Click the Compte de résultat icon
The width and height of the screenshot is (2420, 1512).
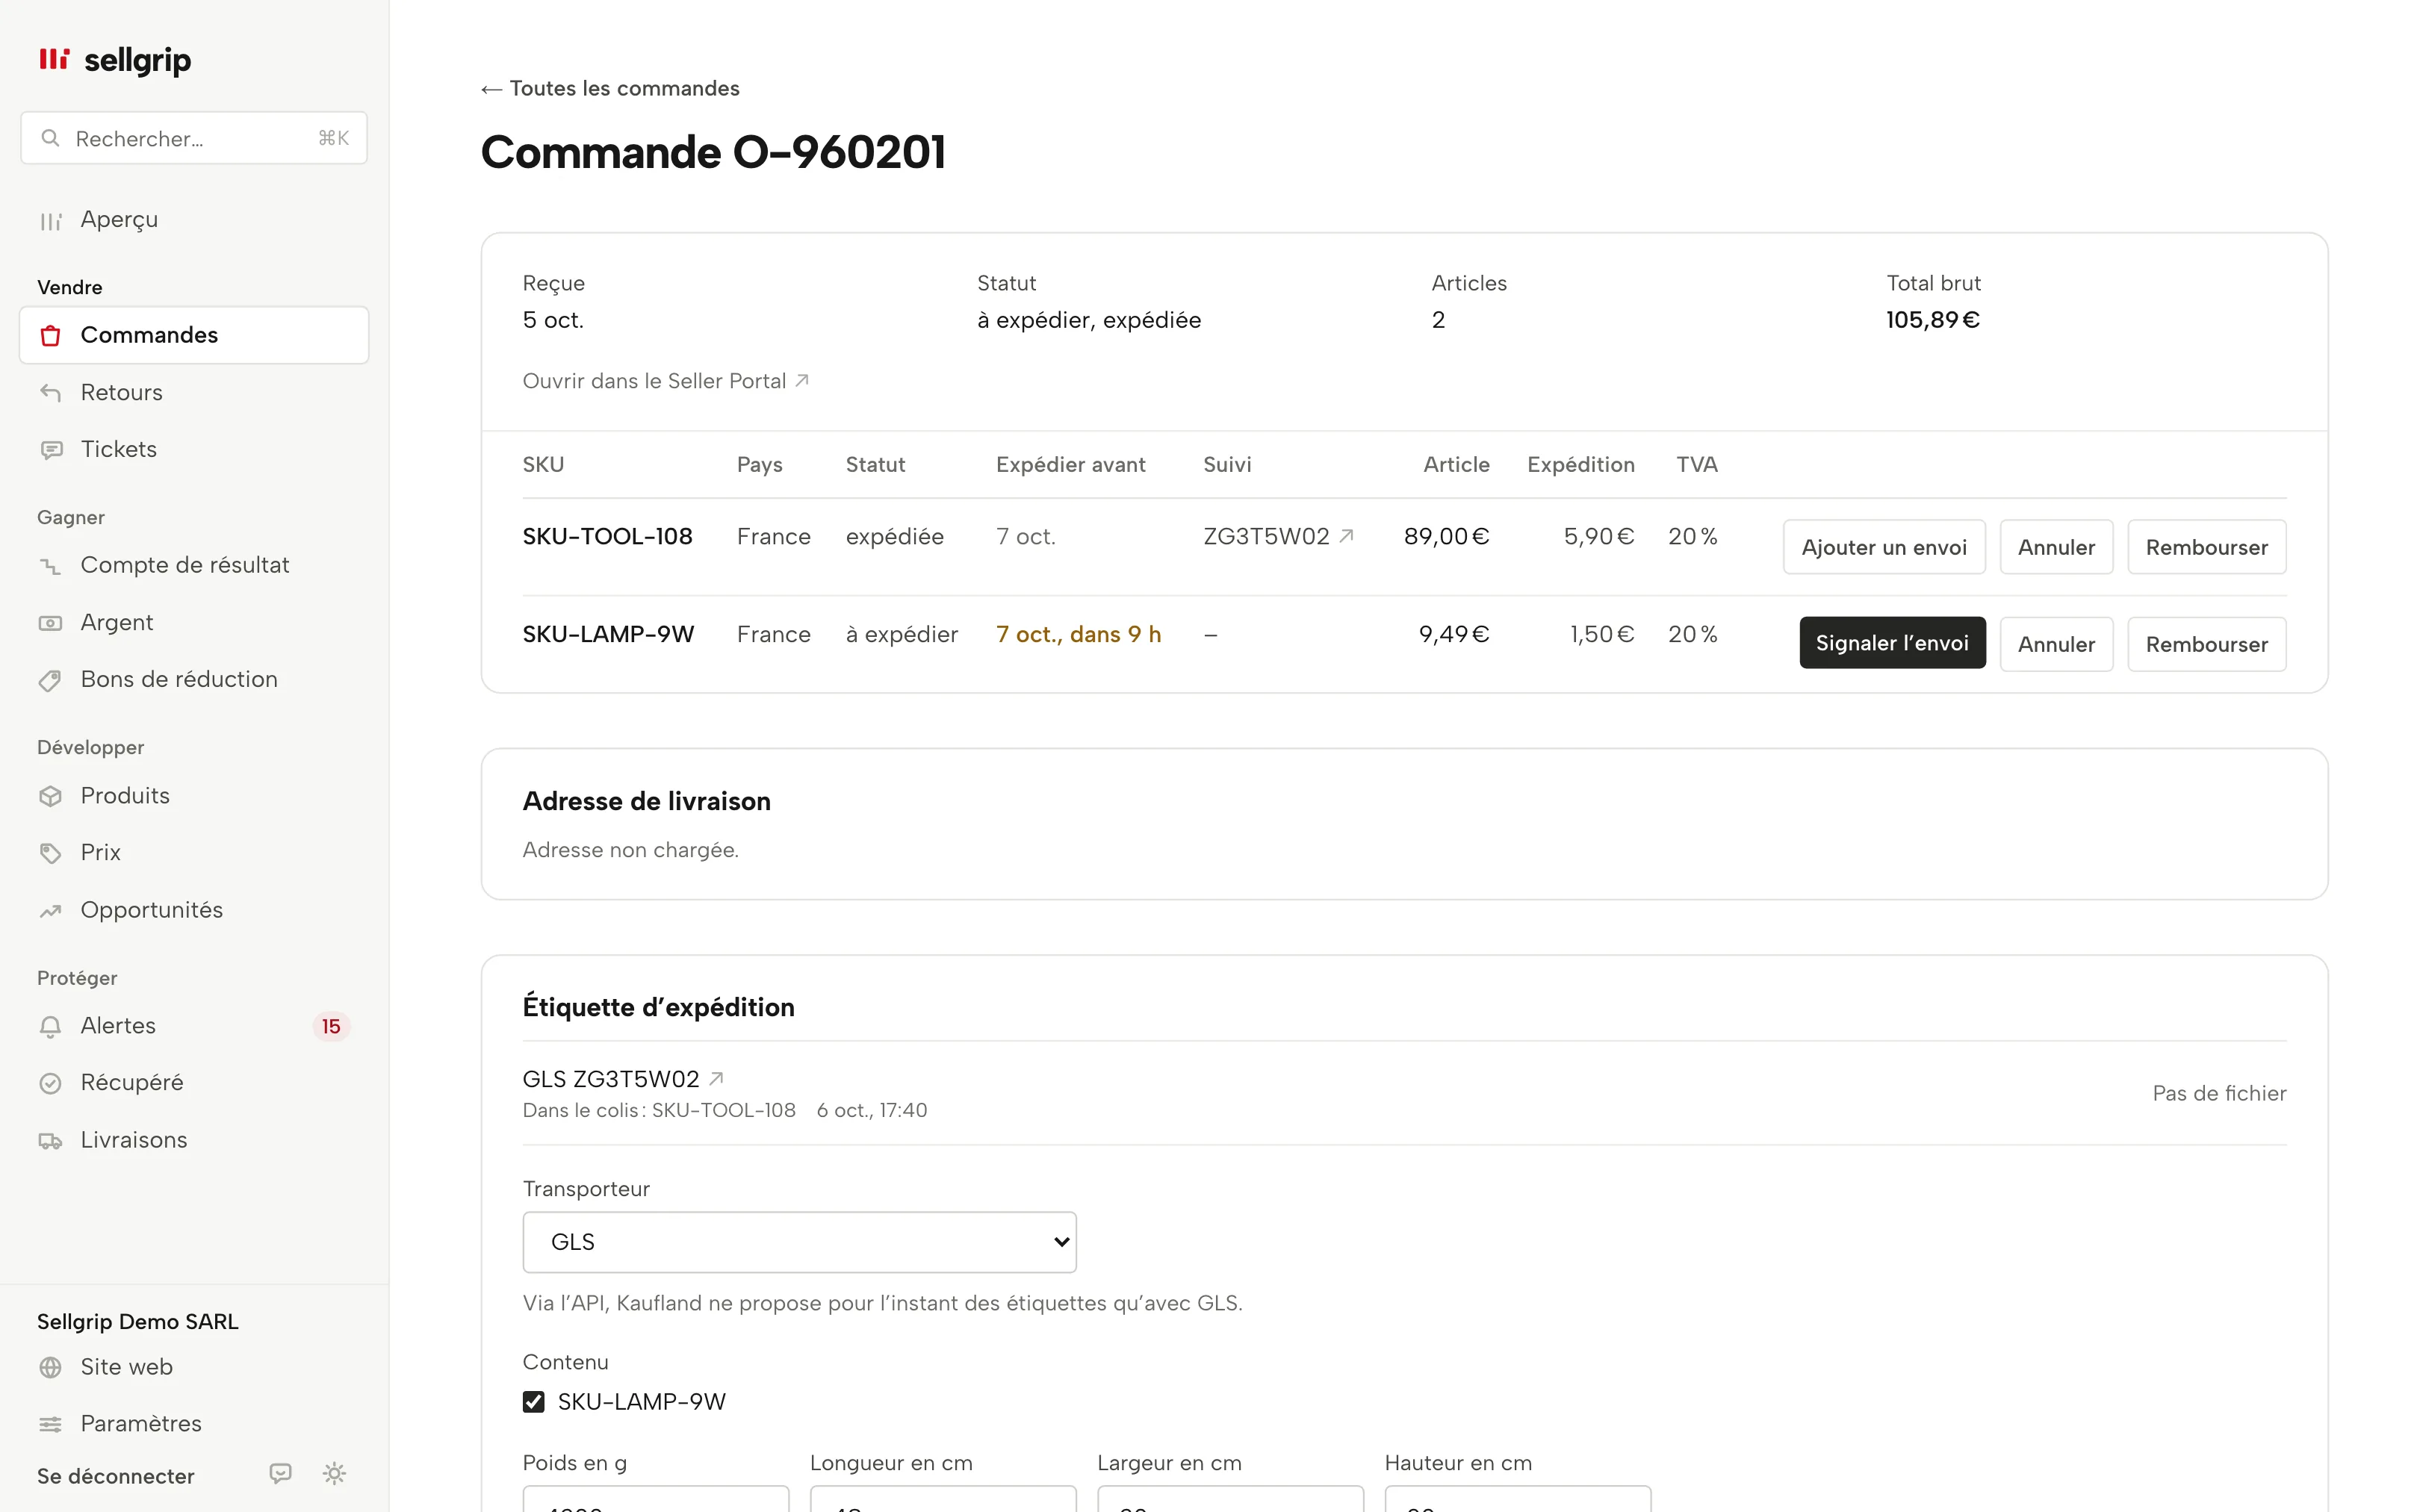pyautogui.click(x=50, y=566)
